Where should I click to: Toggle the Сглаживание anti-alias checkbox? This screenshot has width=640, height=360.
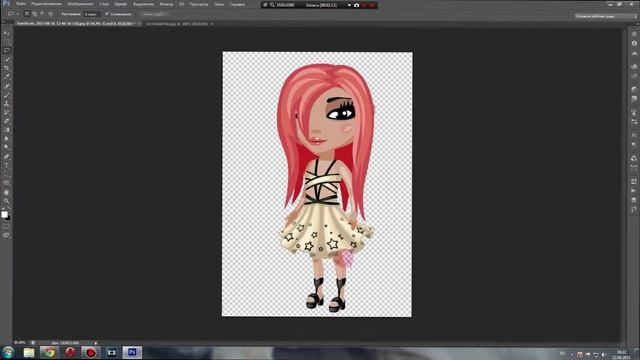[x=107, y=14]
